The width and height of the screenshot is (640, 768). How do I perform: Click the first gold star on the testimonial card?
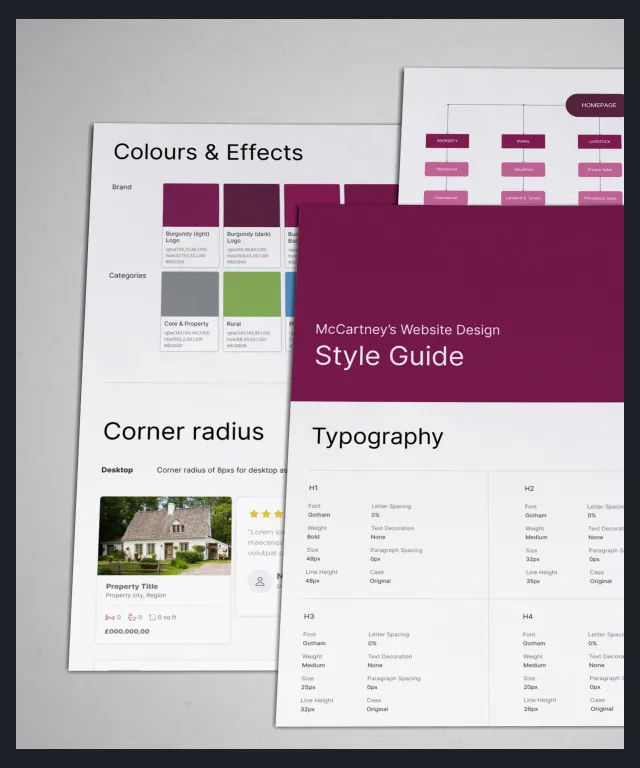tap(254, 514)
